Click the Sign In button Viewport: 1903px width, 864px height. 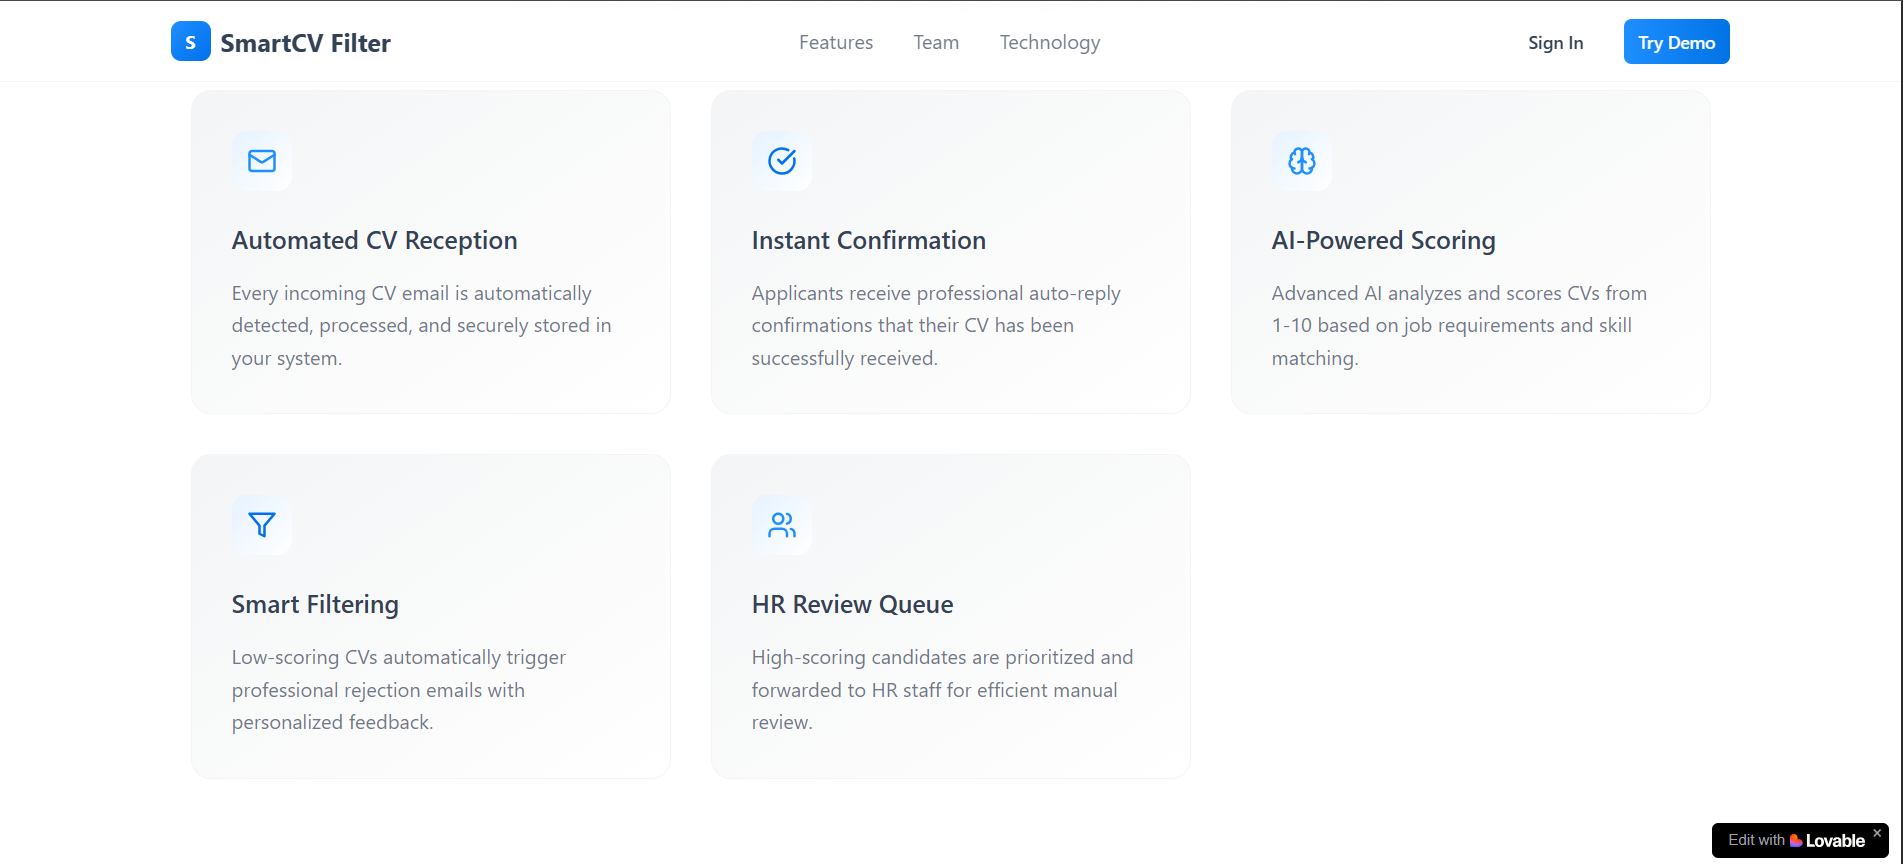(1555, 42)
